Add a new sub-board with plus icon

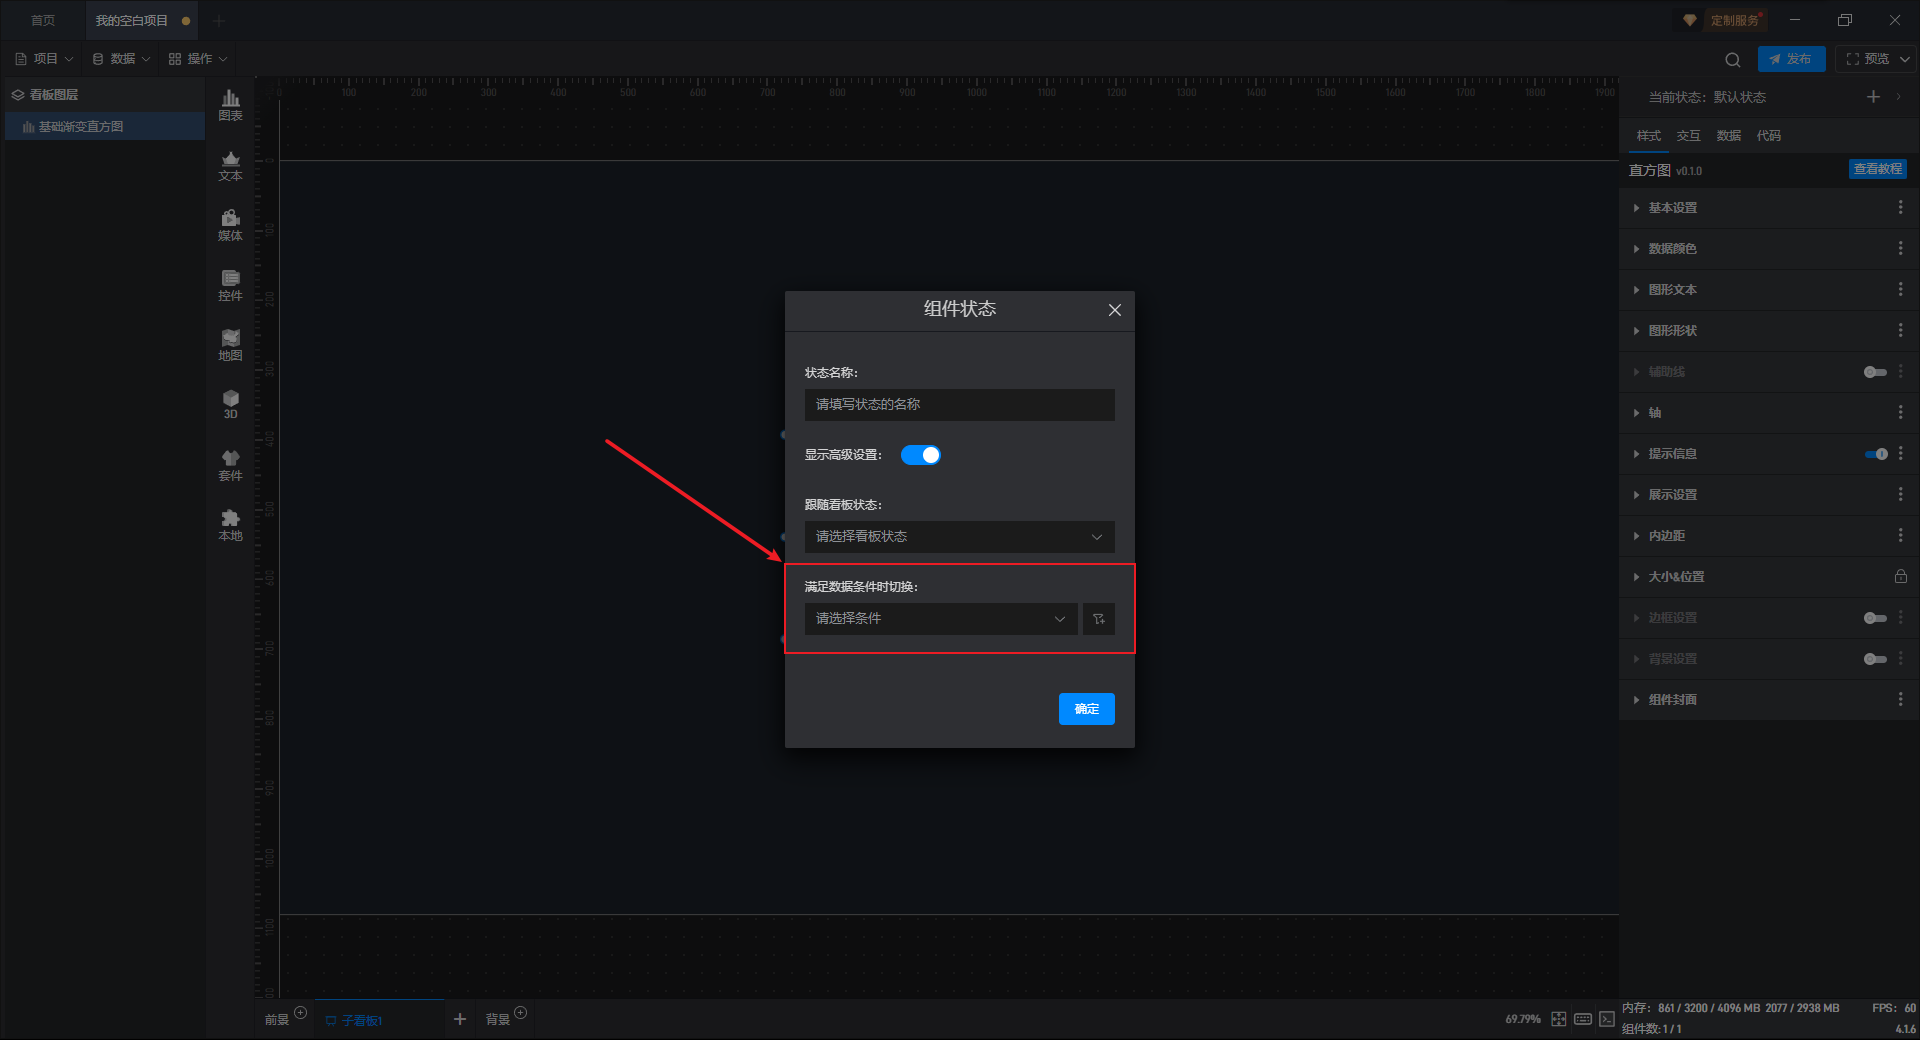pos(460,1019)
